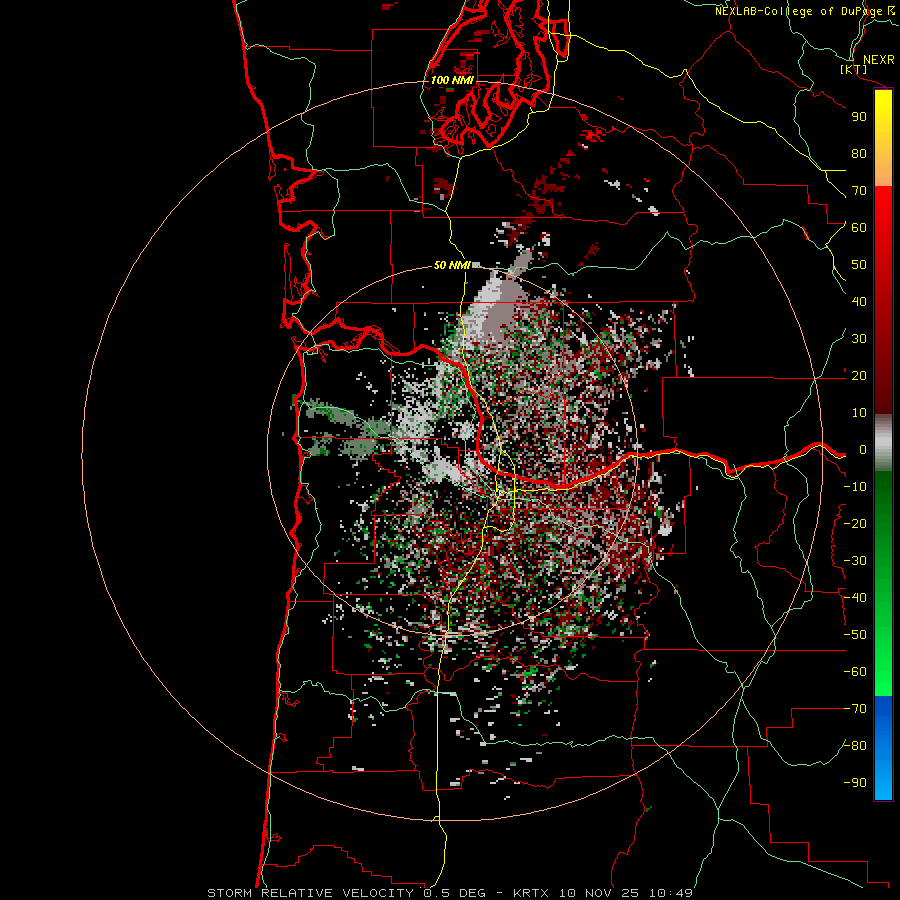Click the -60 value on velocity scale
Screen dimensions: 900x900
(x=855, y=672)
